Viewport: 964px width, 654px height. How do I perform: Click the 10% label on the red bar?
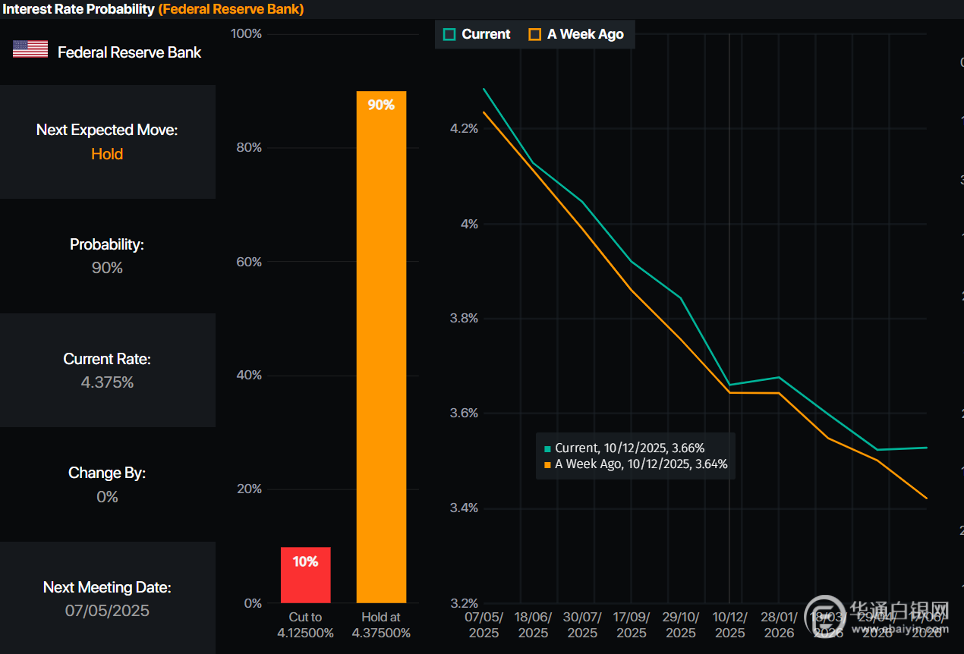pyautogui.click(x=306, y=562)
